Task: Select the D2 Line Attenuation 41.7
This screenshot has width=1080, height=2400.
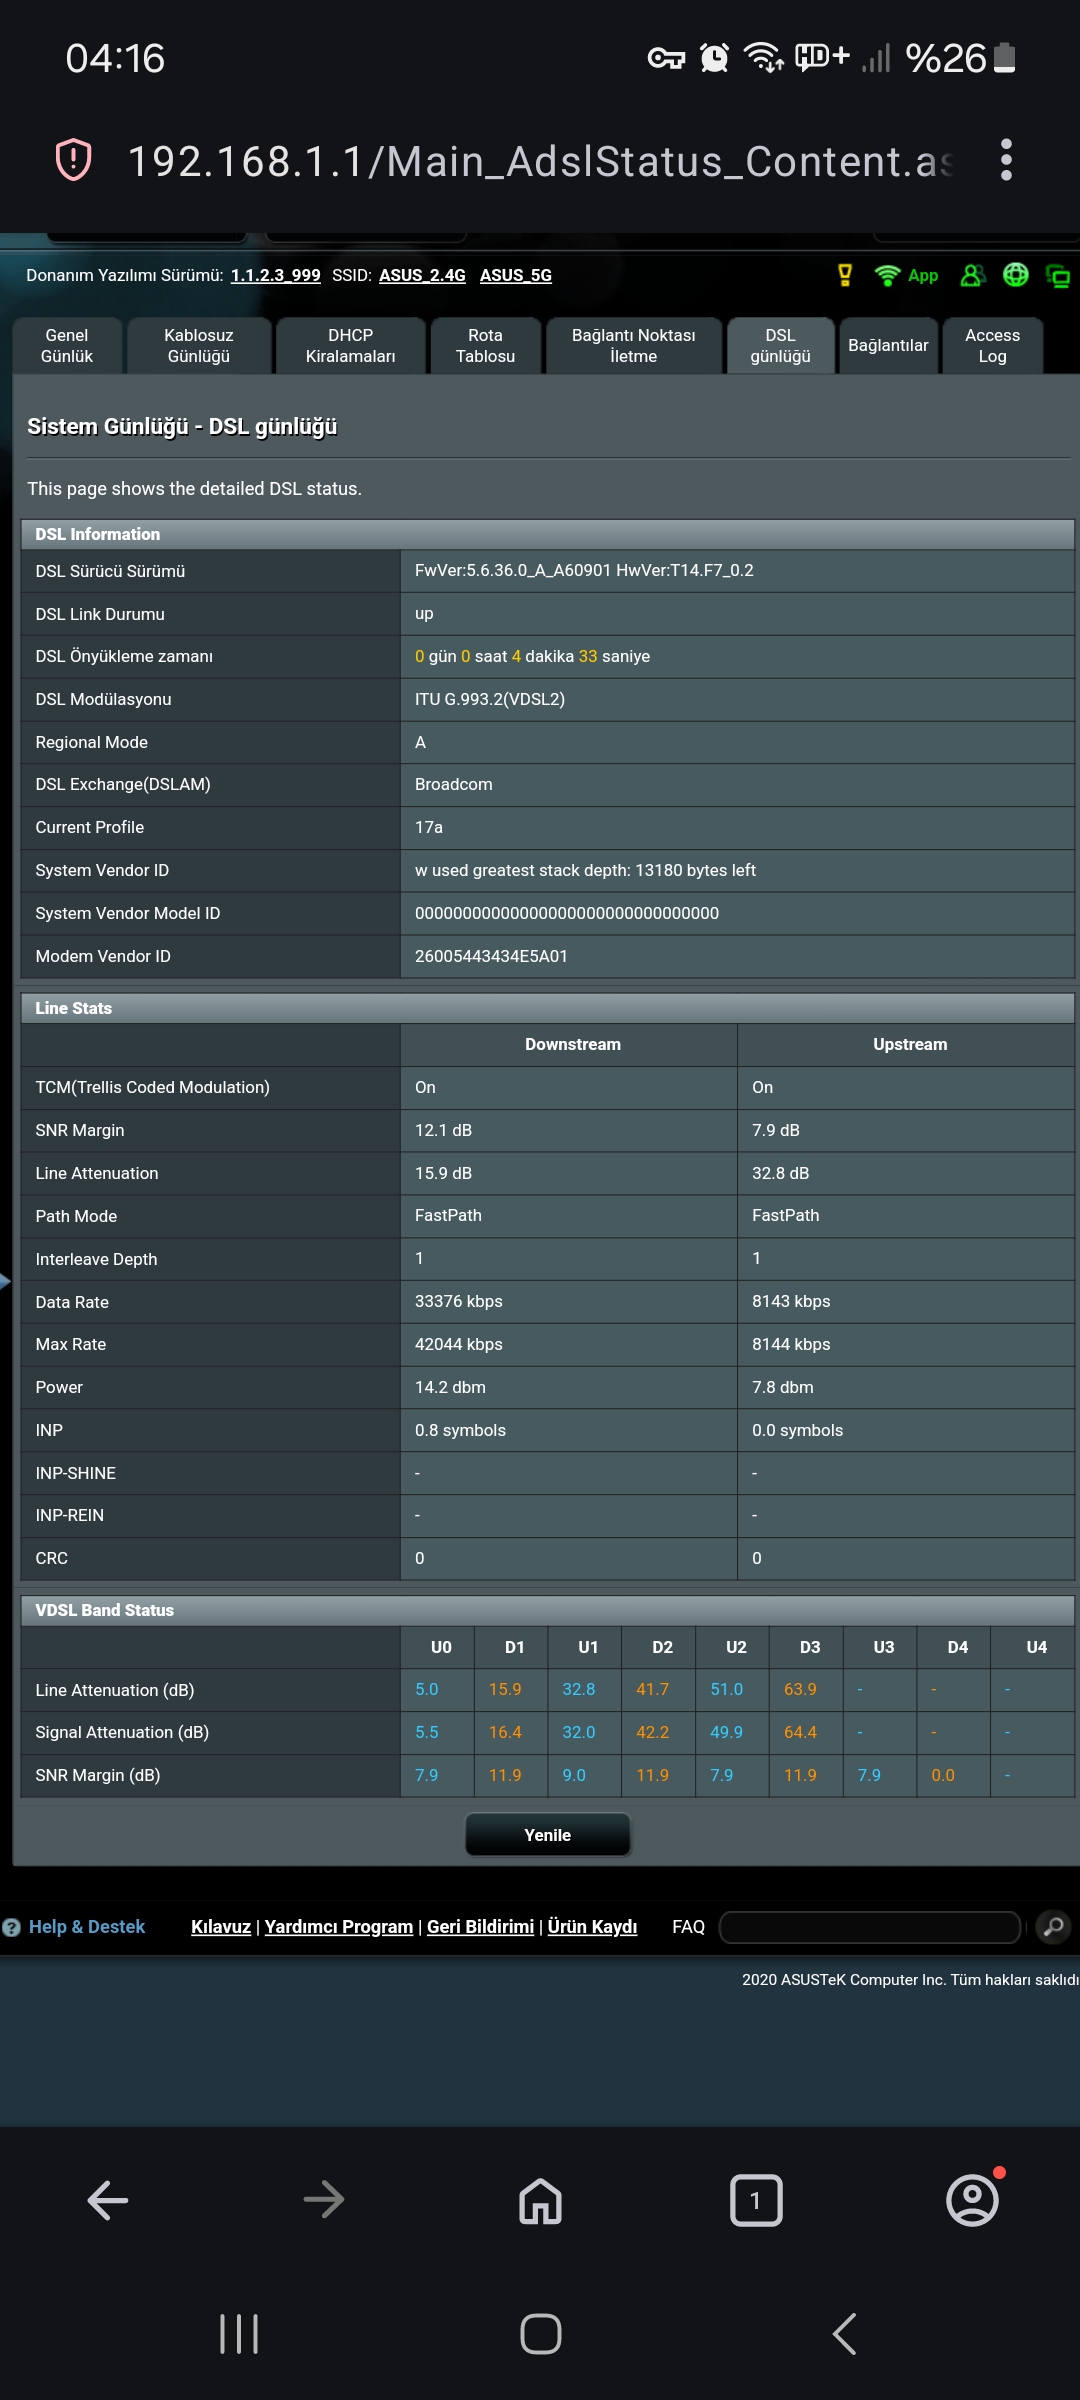Action: 653,1690
